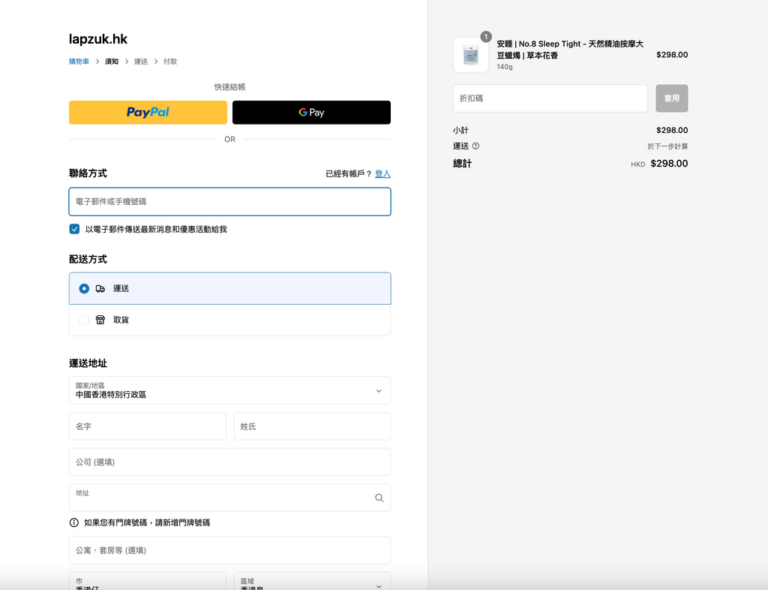This screenshot has height=590, width=768.
Task: Click the company (公司) optional field
Action: [230, 462]
